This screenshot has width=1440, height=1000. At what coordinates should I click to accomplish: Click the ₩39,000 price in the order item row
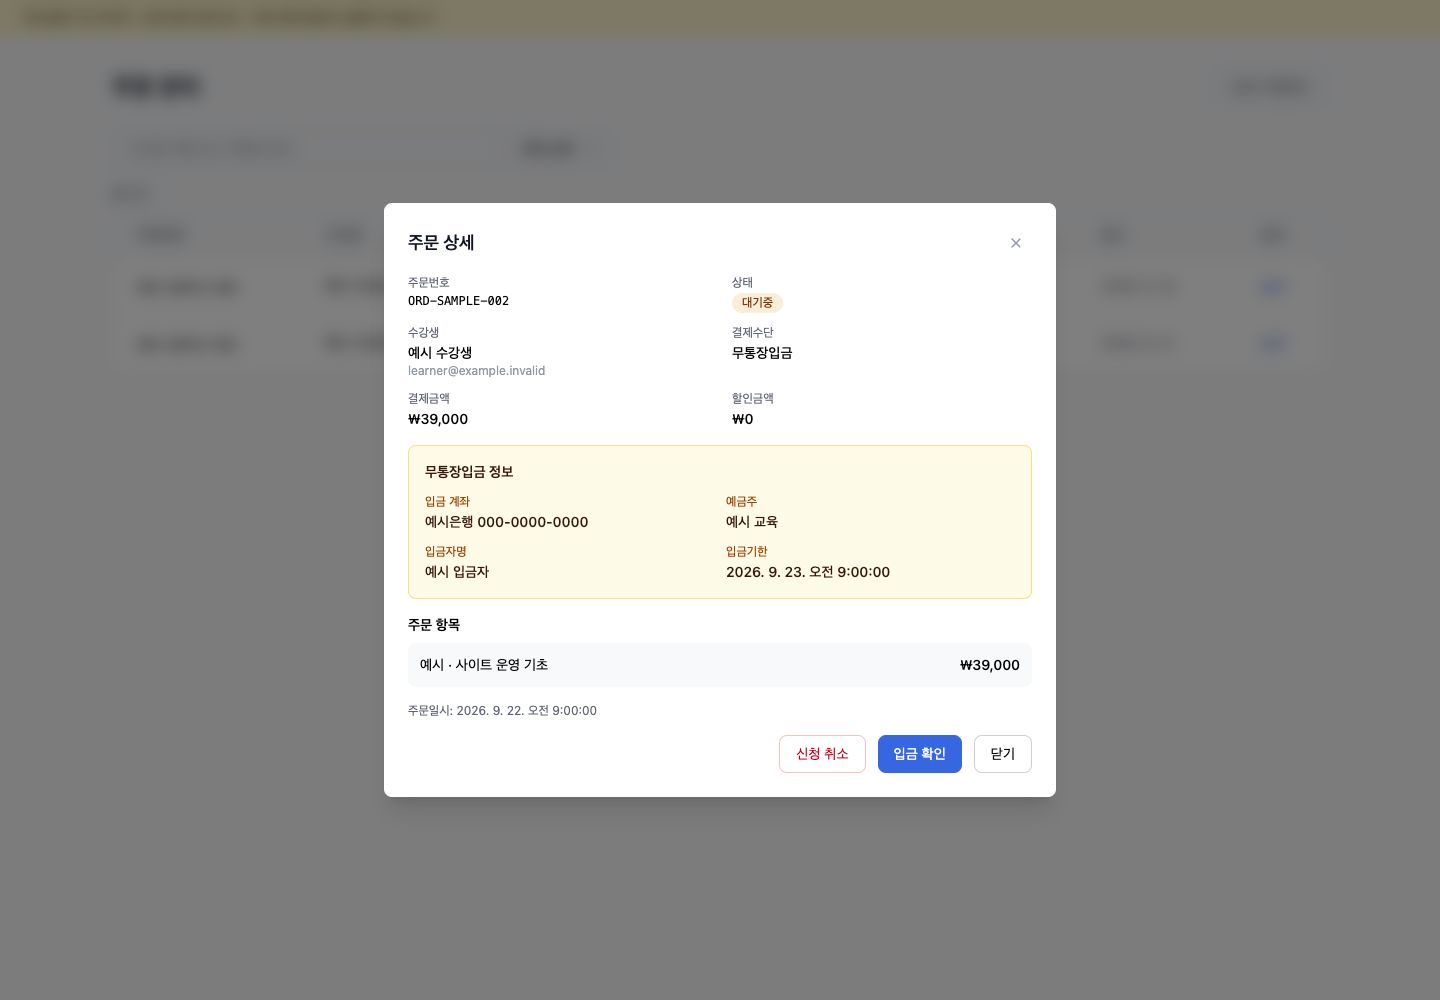990,665
